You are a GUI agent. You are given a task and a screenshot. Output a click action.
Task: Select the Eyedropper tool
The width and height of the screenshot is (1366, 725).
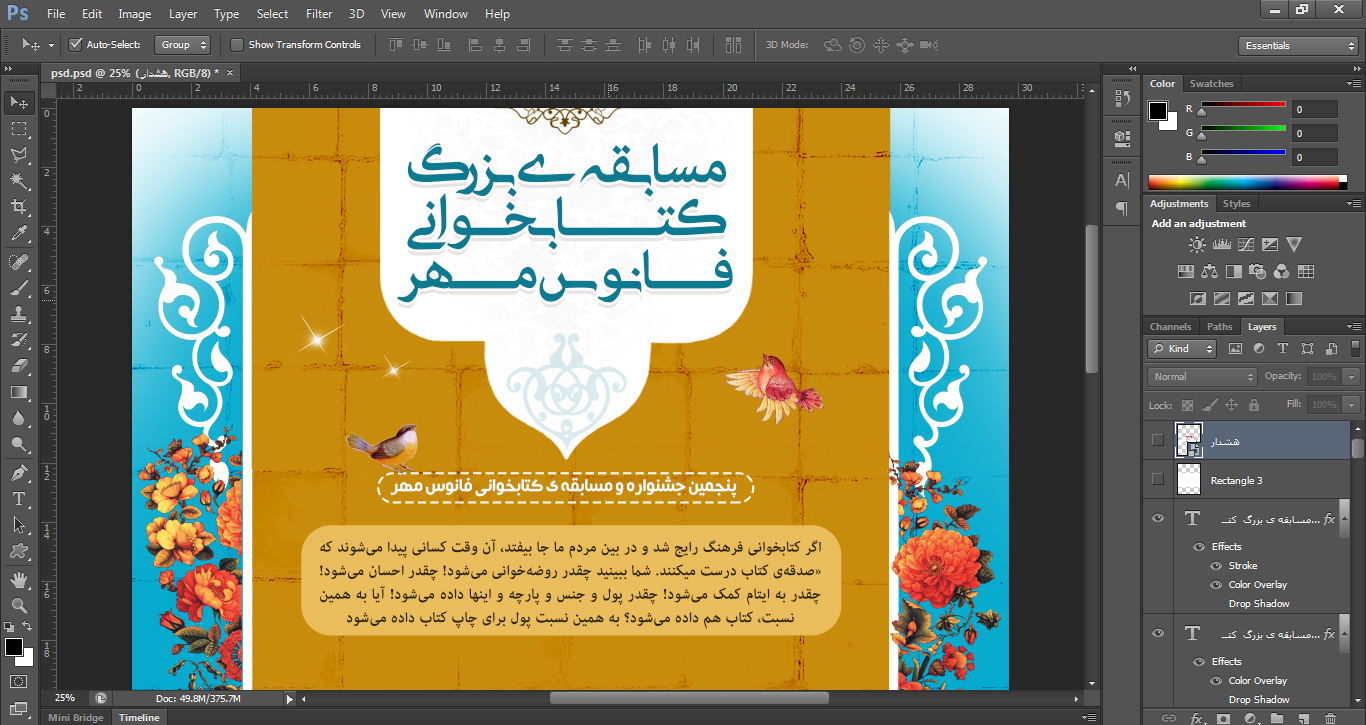(18, 234)
